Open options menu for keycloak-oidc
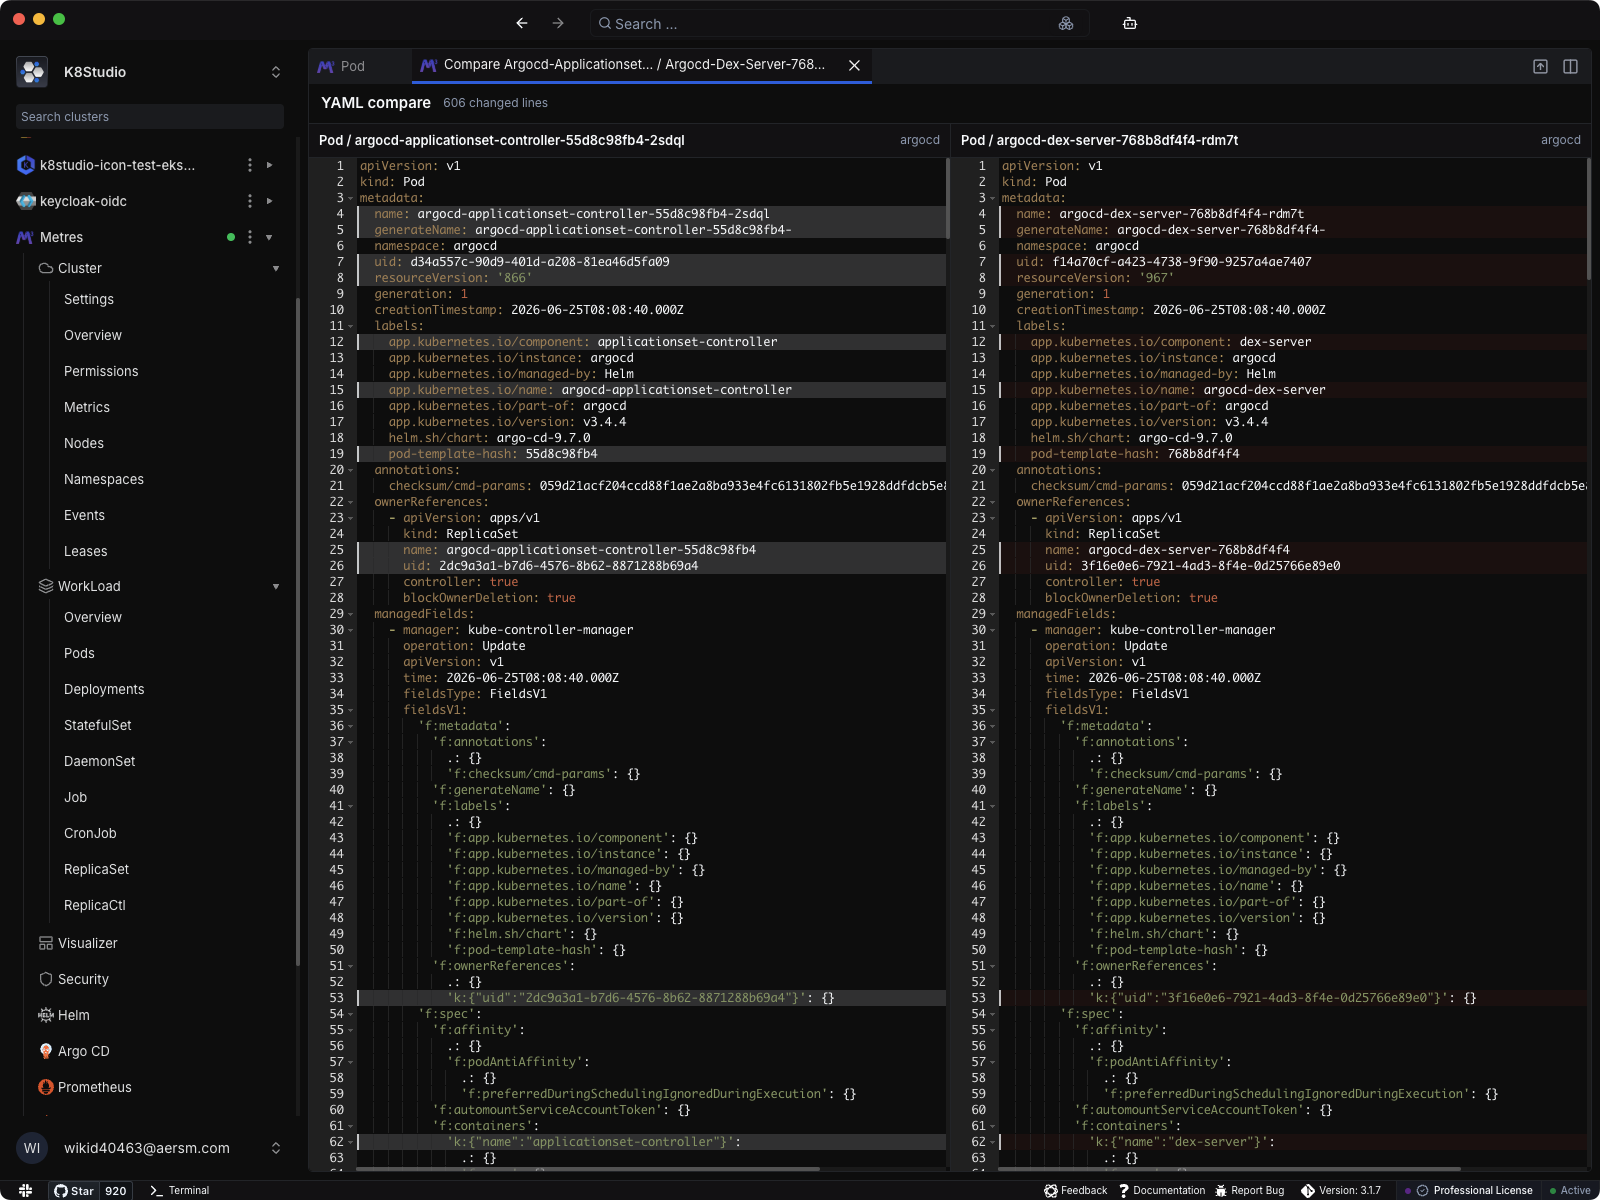Screen dimensions: 1600x1200 tap(250, 201)
